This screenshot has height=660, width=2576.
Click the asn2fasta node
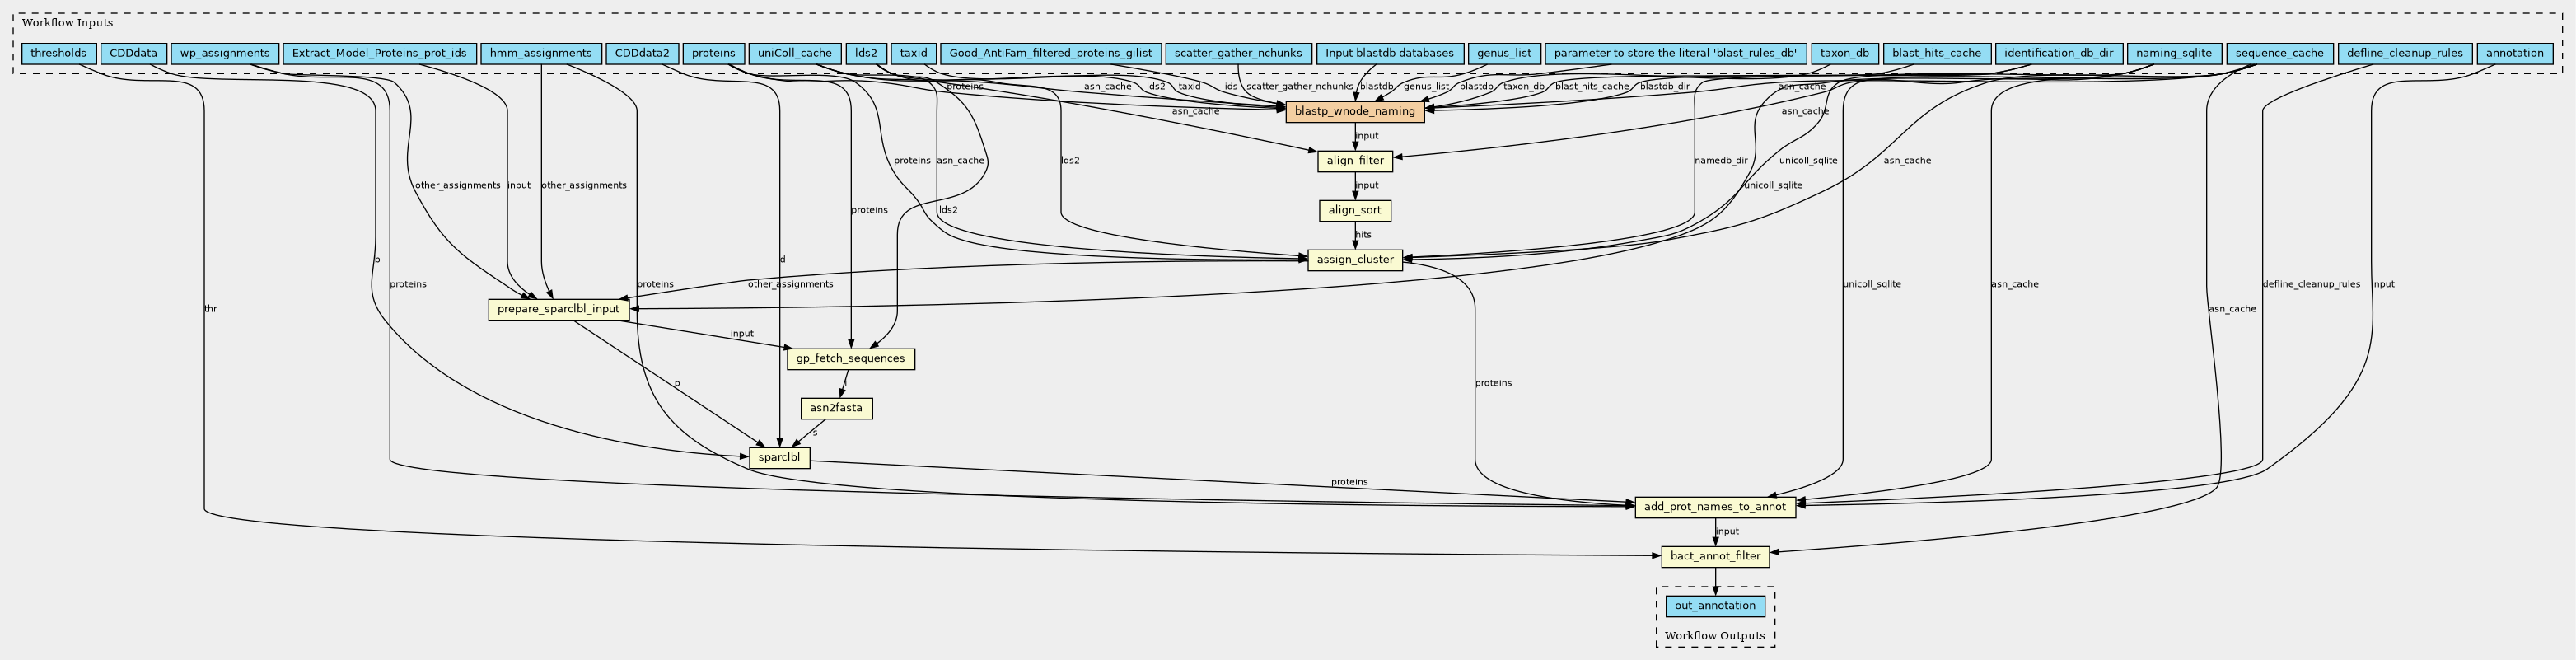tap(836, 409)
